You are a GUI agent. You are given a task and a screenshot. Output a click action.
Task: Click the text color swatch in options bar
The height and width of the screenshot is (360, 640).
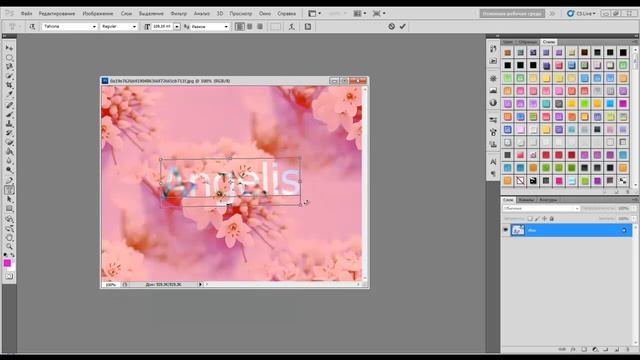click(x=276, y=27)
